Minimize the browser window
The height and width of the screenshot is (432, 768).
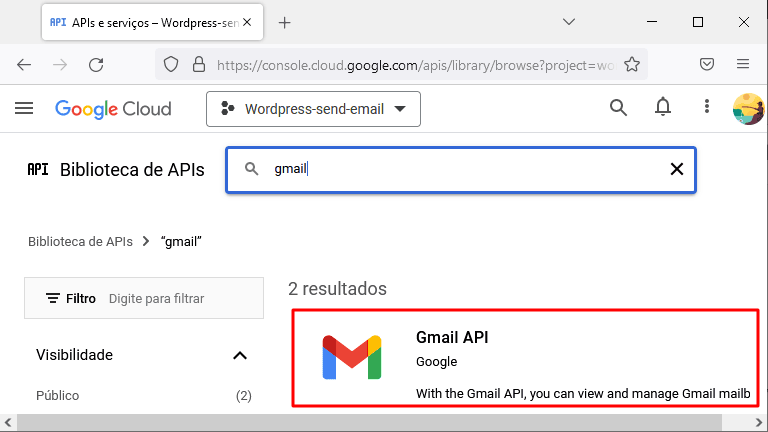tap(652, 22)
